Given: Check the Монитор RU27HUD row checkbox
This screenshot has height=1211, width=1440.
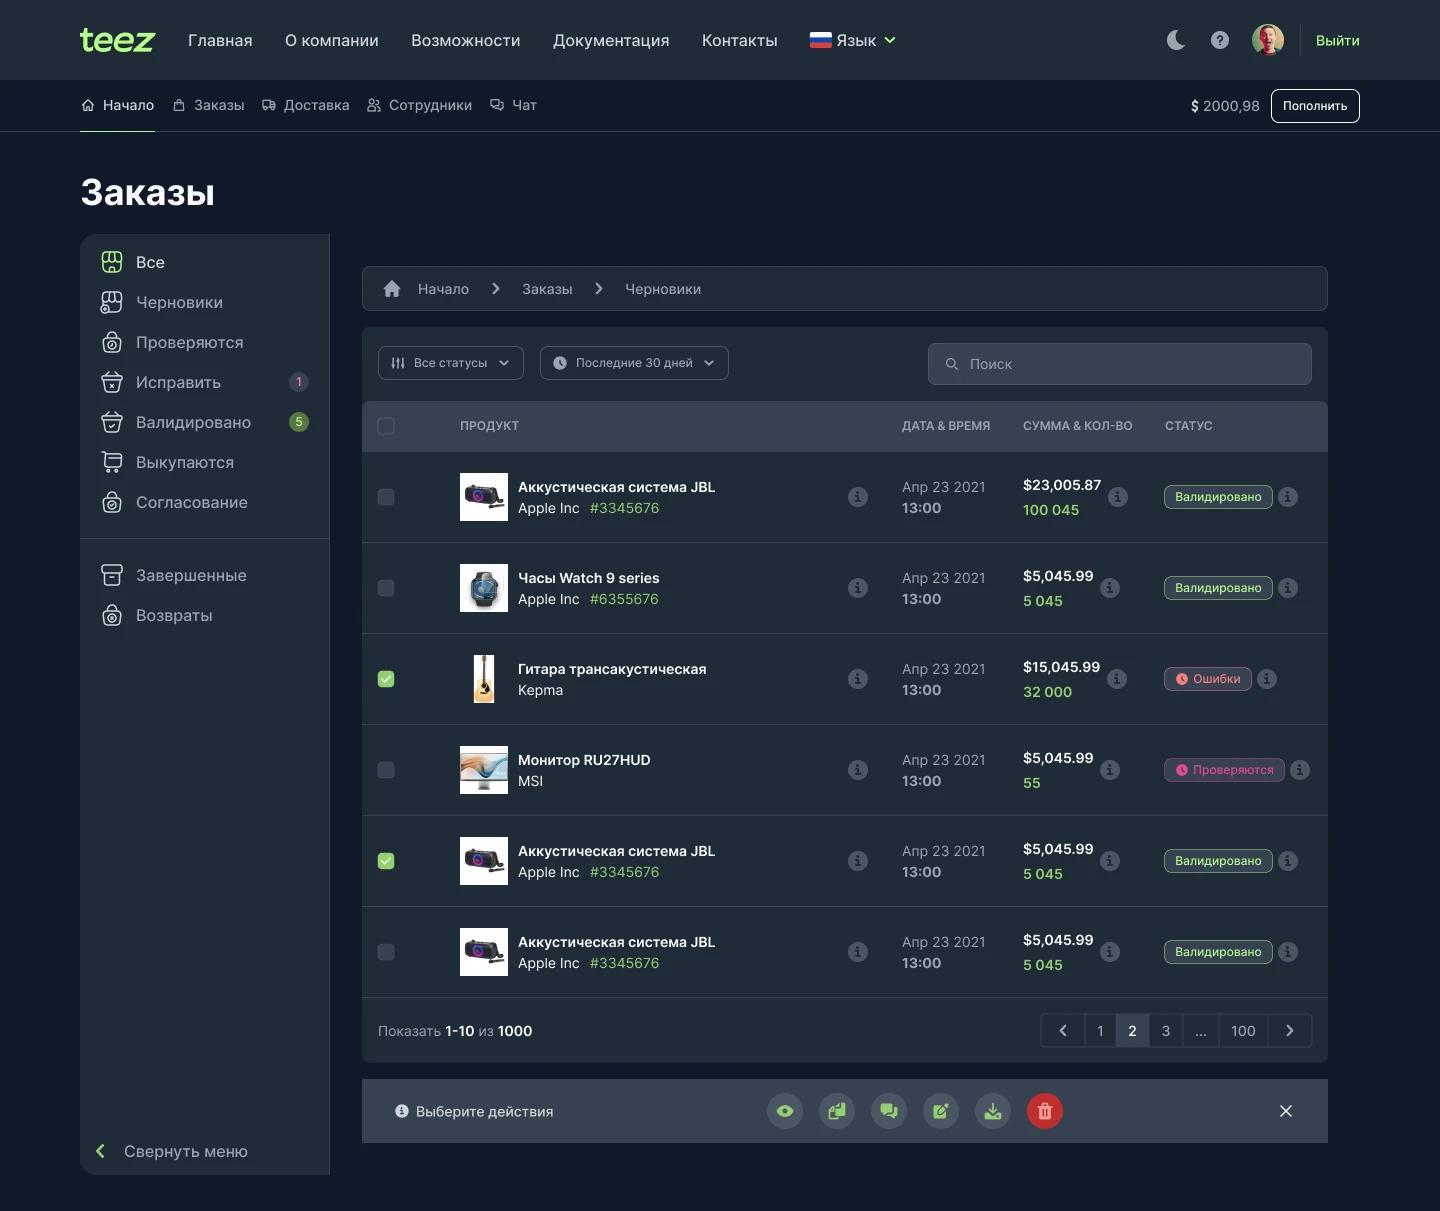Looking at the screenshot, I should pyautogui.click(x=386, y=770).
